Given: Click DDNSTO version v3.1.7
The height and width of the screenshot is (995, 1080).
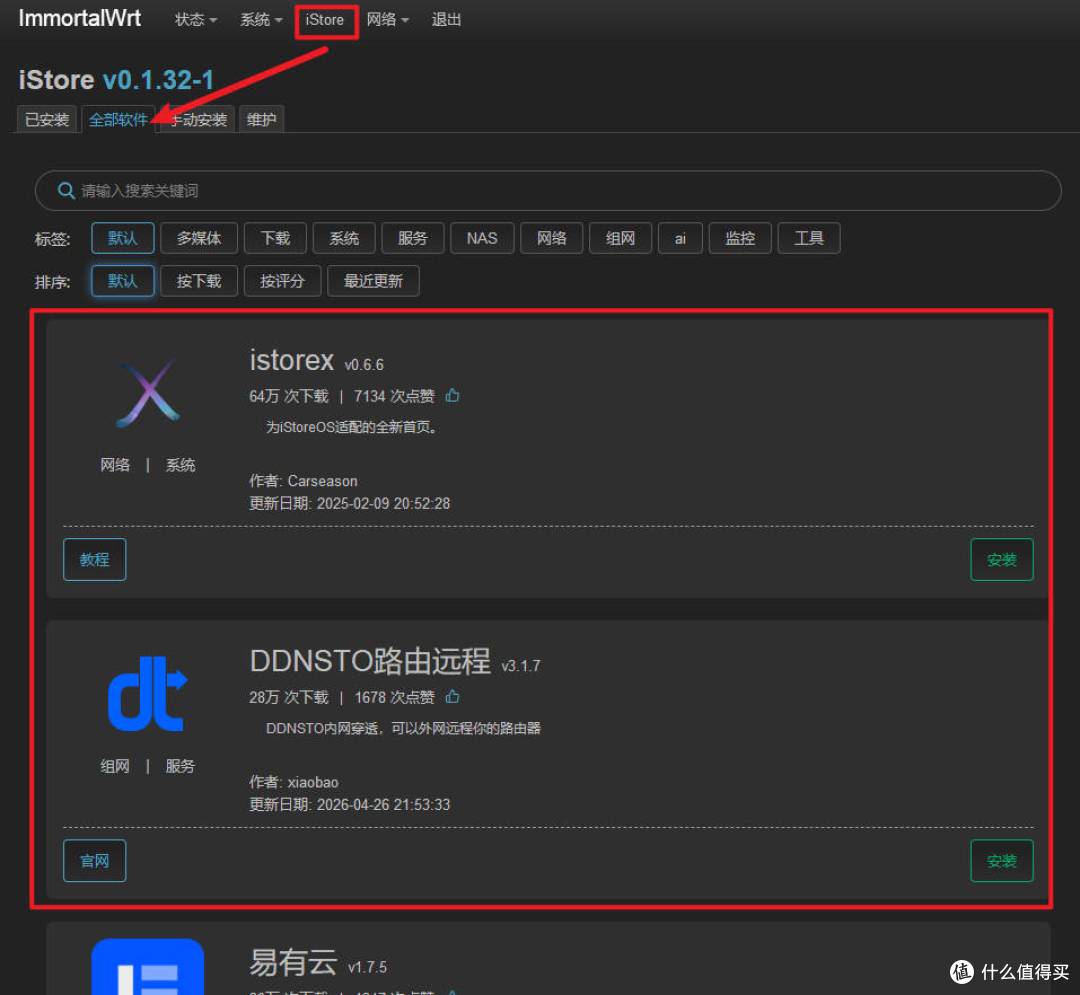Looking at the screenshot, I should click(521, 666).
